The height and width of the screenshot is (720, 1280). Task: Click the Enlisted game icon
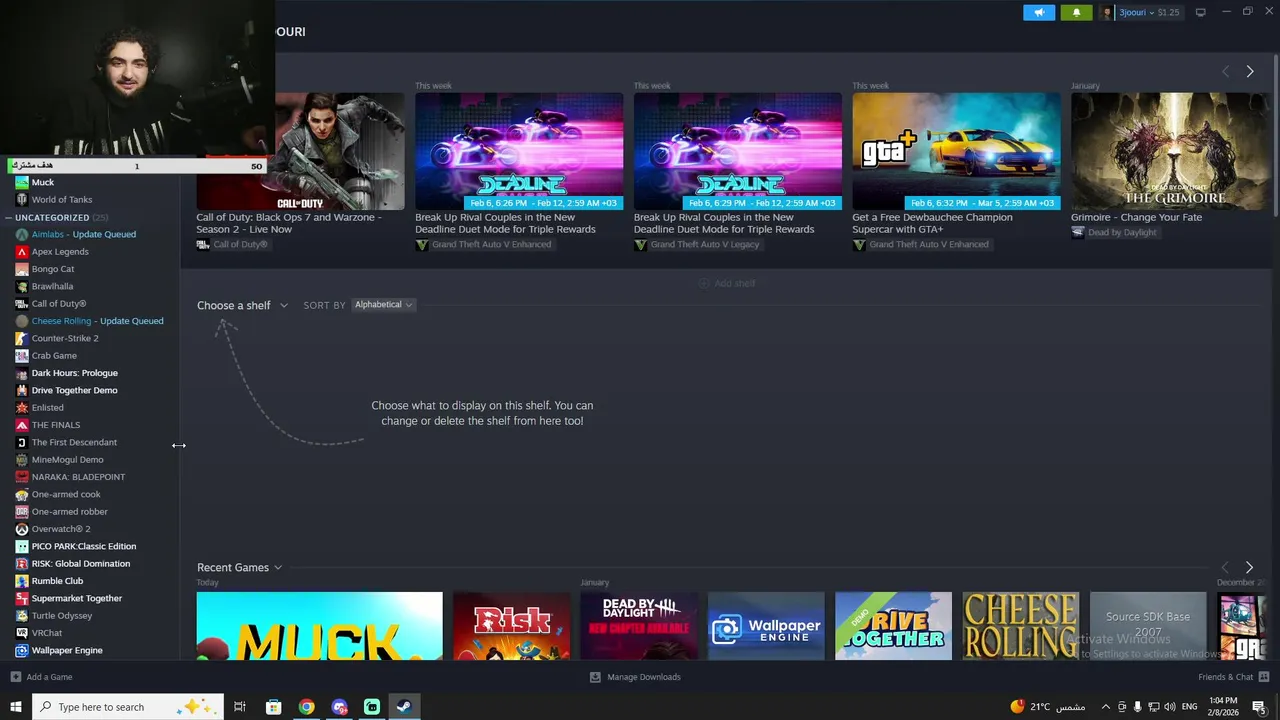[22, 408]
